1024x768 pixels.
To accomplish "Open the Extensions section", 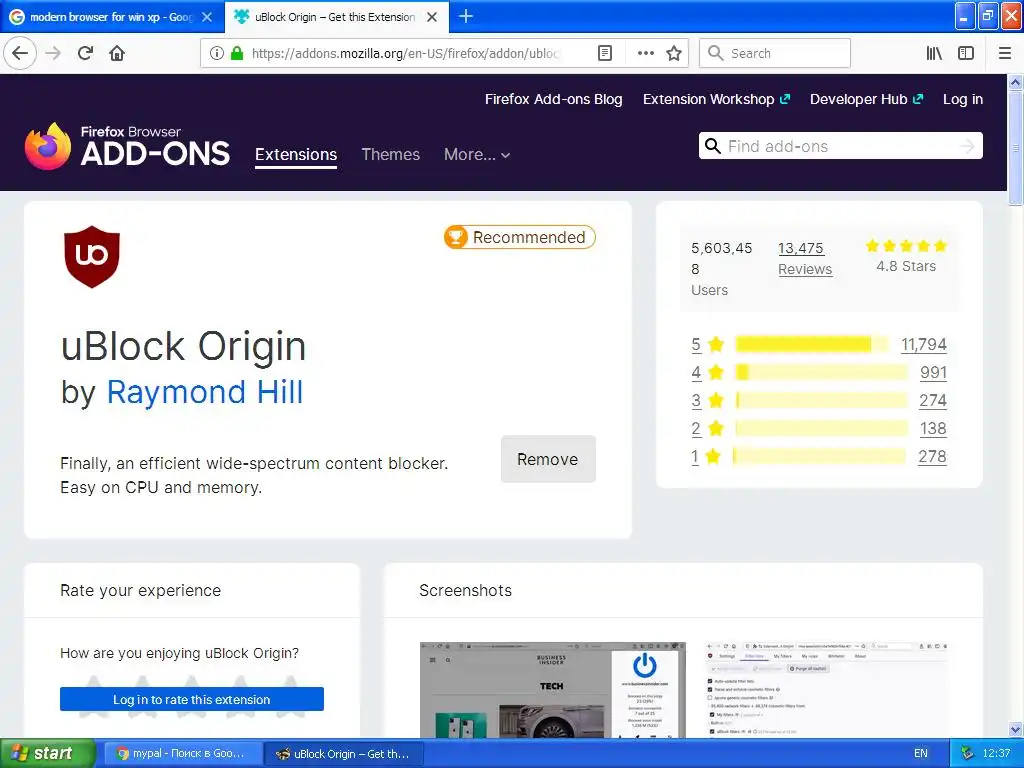I will (296, 155).
